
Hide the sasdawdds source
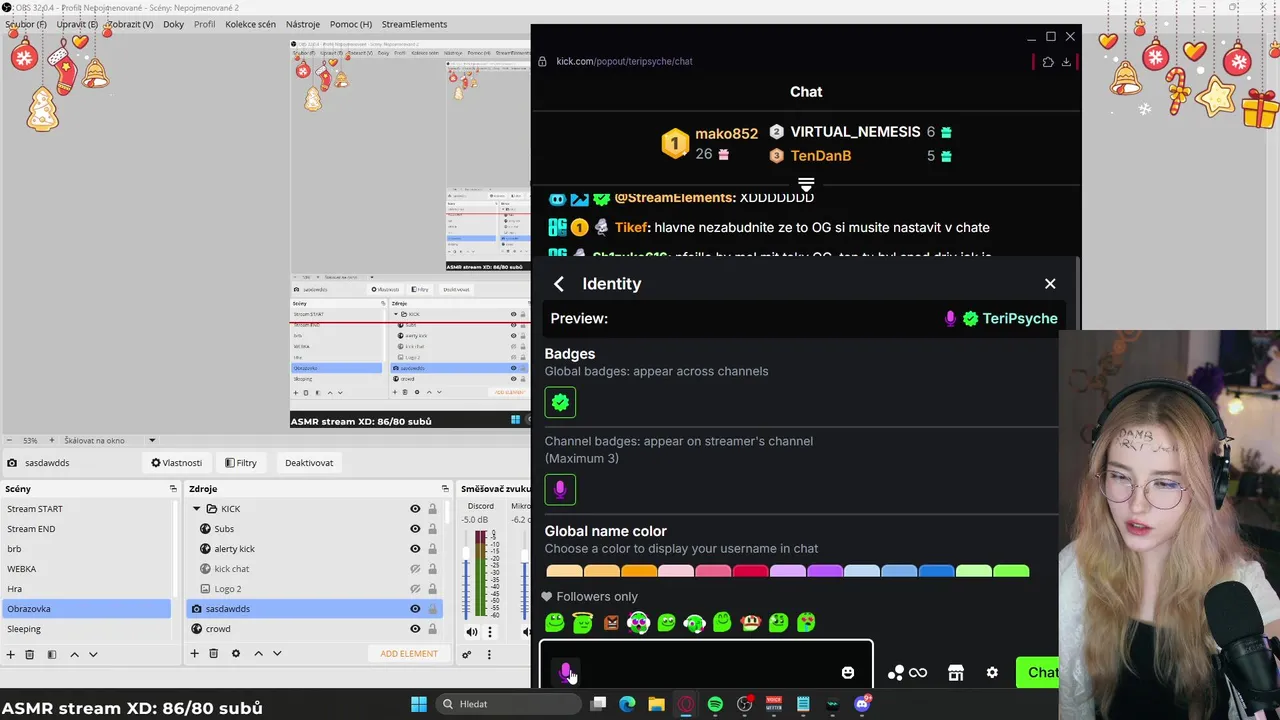point(415,609)
